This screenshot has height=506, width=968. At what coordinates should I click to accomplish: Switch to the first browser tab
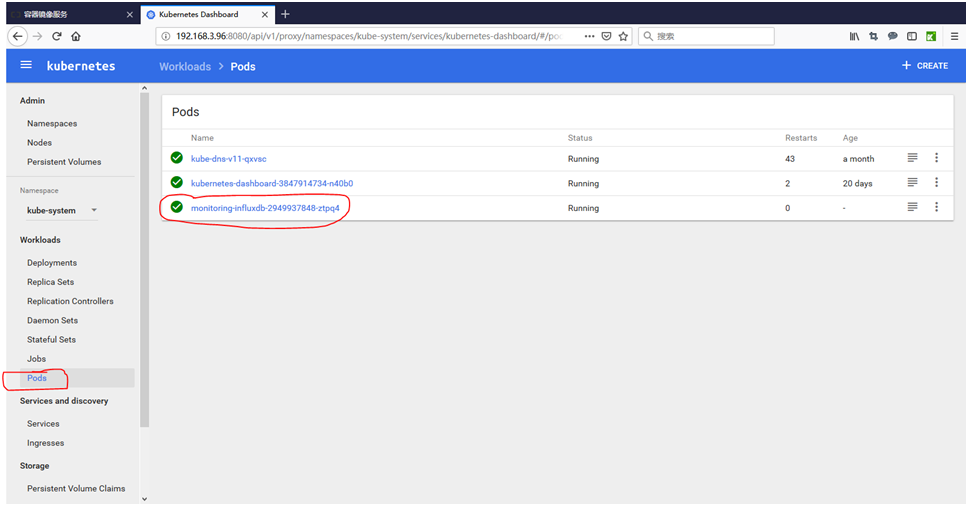71,14
